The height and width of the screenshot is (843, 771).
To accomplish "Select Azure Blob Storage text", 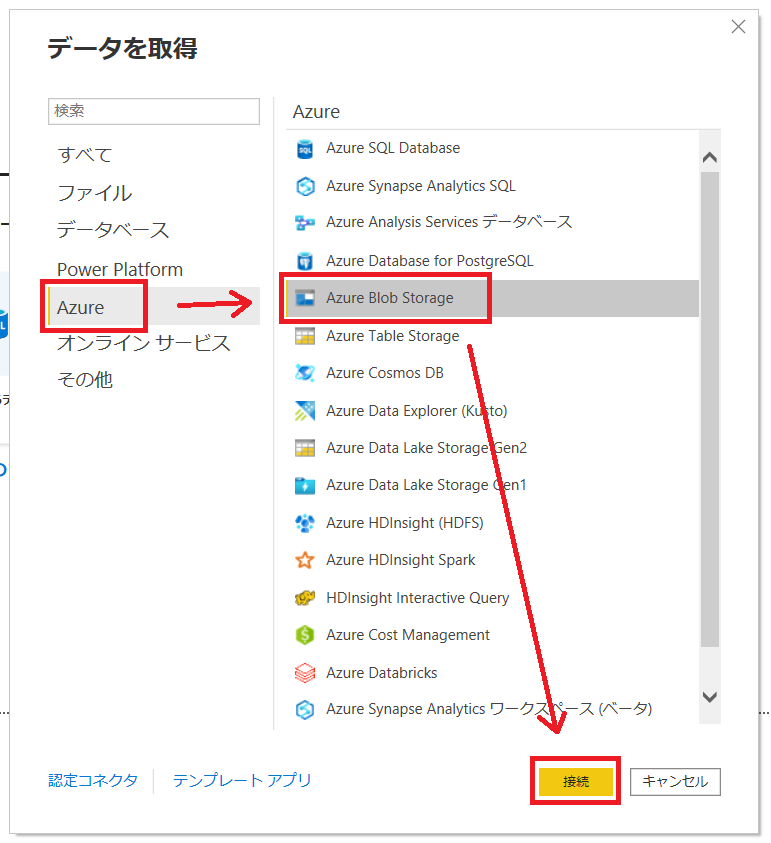I will [390, 298].
